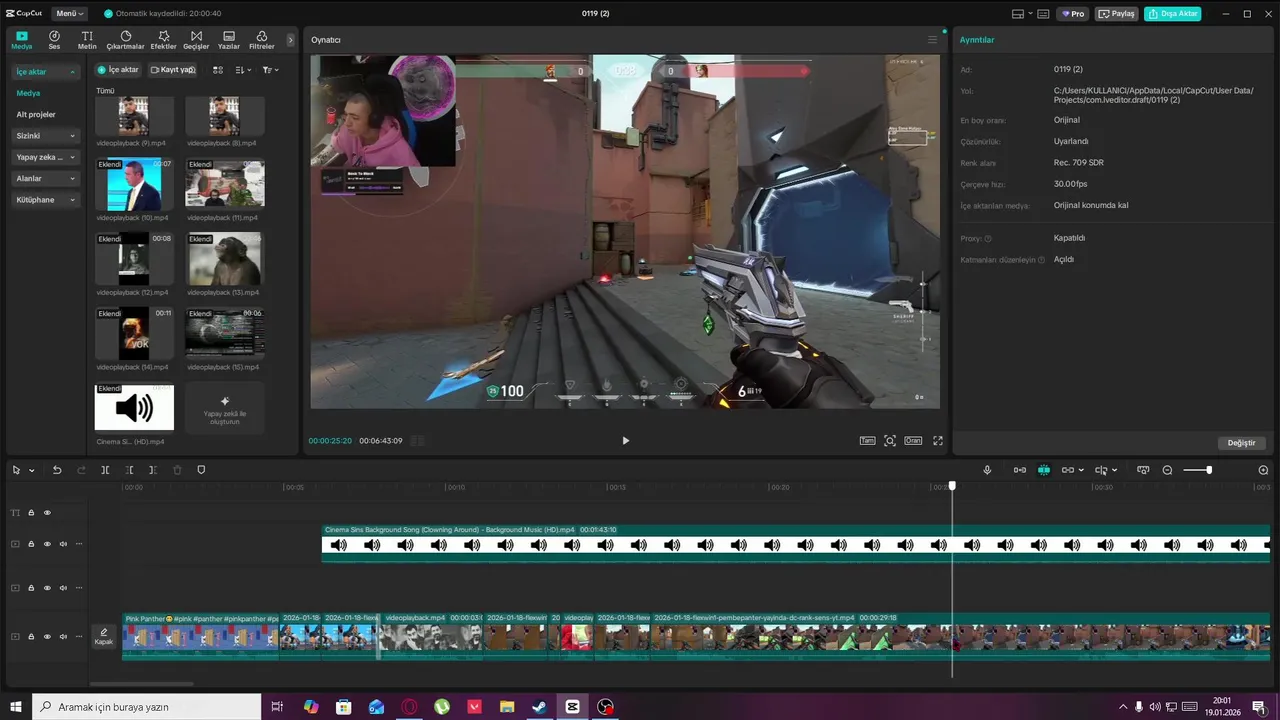Click the Pro upgrade button

pyautogui.click(x=1074, y=14)
